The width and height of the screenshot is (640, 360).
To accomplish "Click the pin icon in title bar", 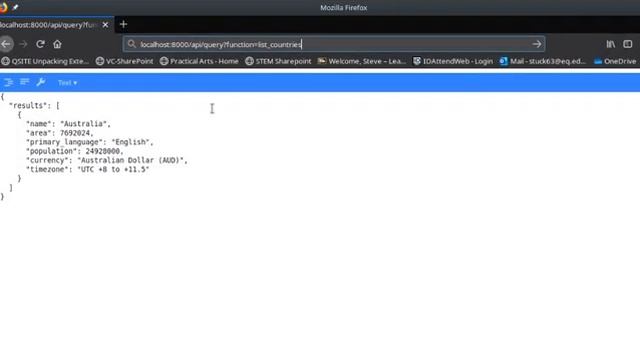I will coord(15,7).
